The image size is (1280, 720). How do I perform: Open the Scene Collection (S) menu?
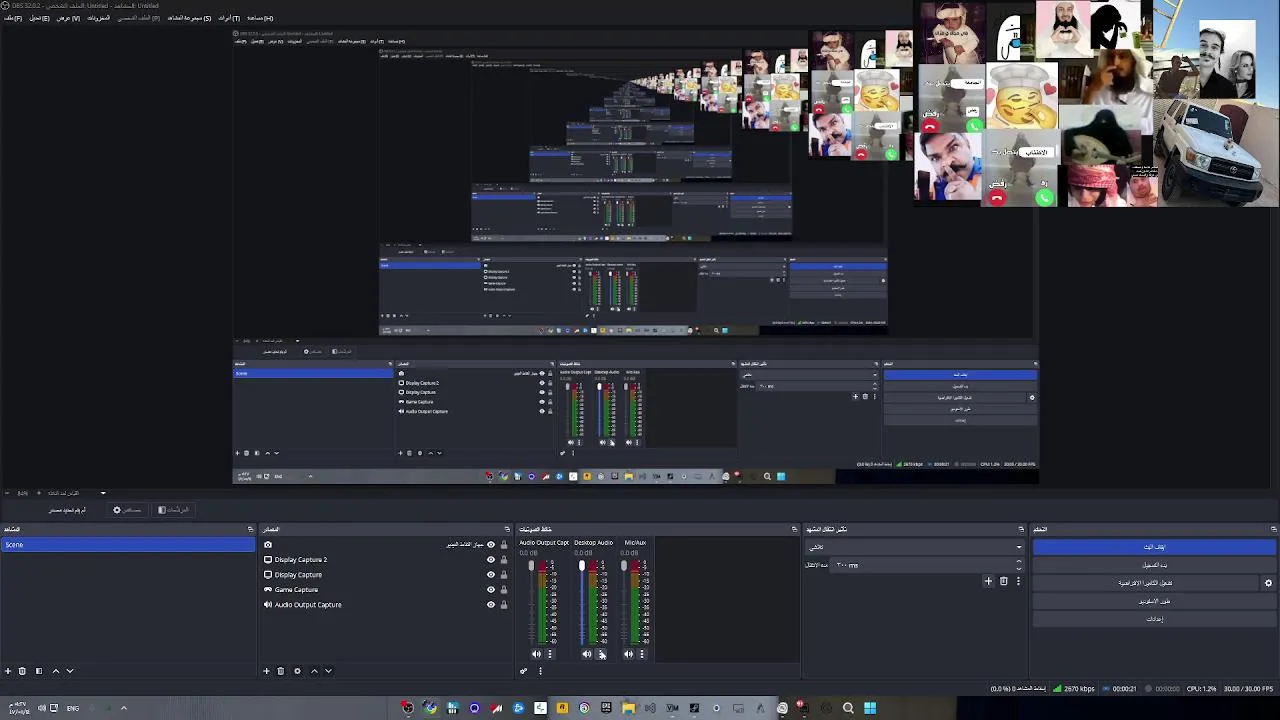coord(189,18)
